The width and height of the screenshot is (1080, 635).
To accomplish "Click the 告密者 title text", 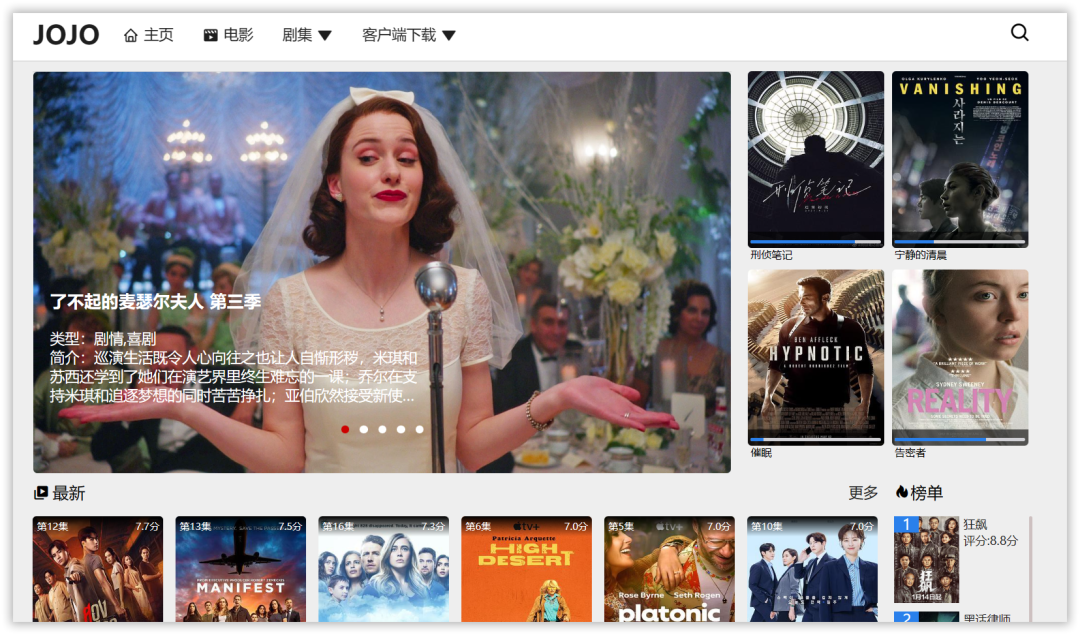I will (x=910, y=452).
